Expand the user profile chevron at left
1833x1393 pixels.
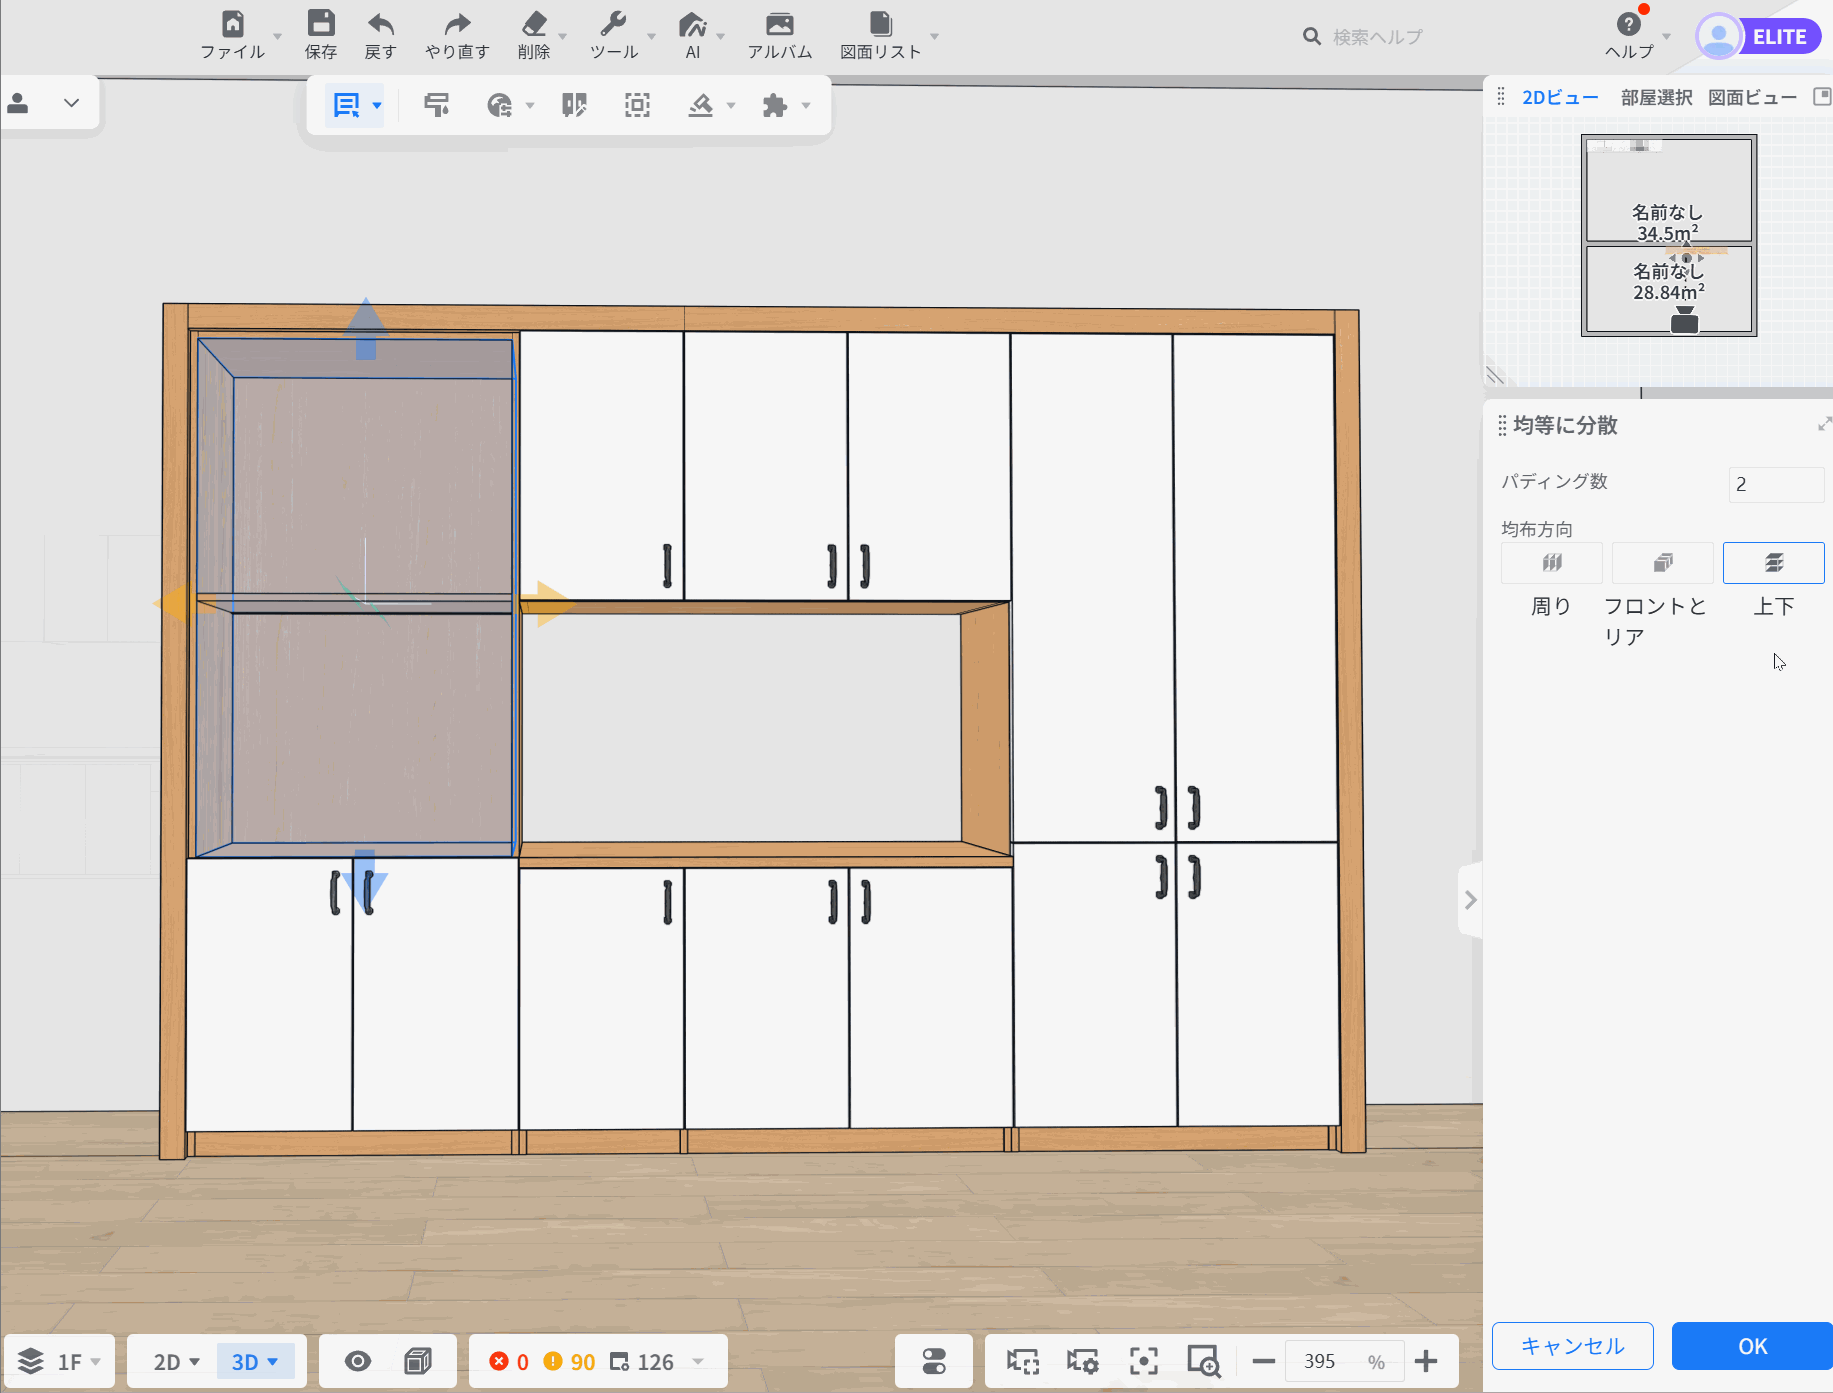pos(71,103)
